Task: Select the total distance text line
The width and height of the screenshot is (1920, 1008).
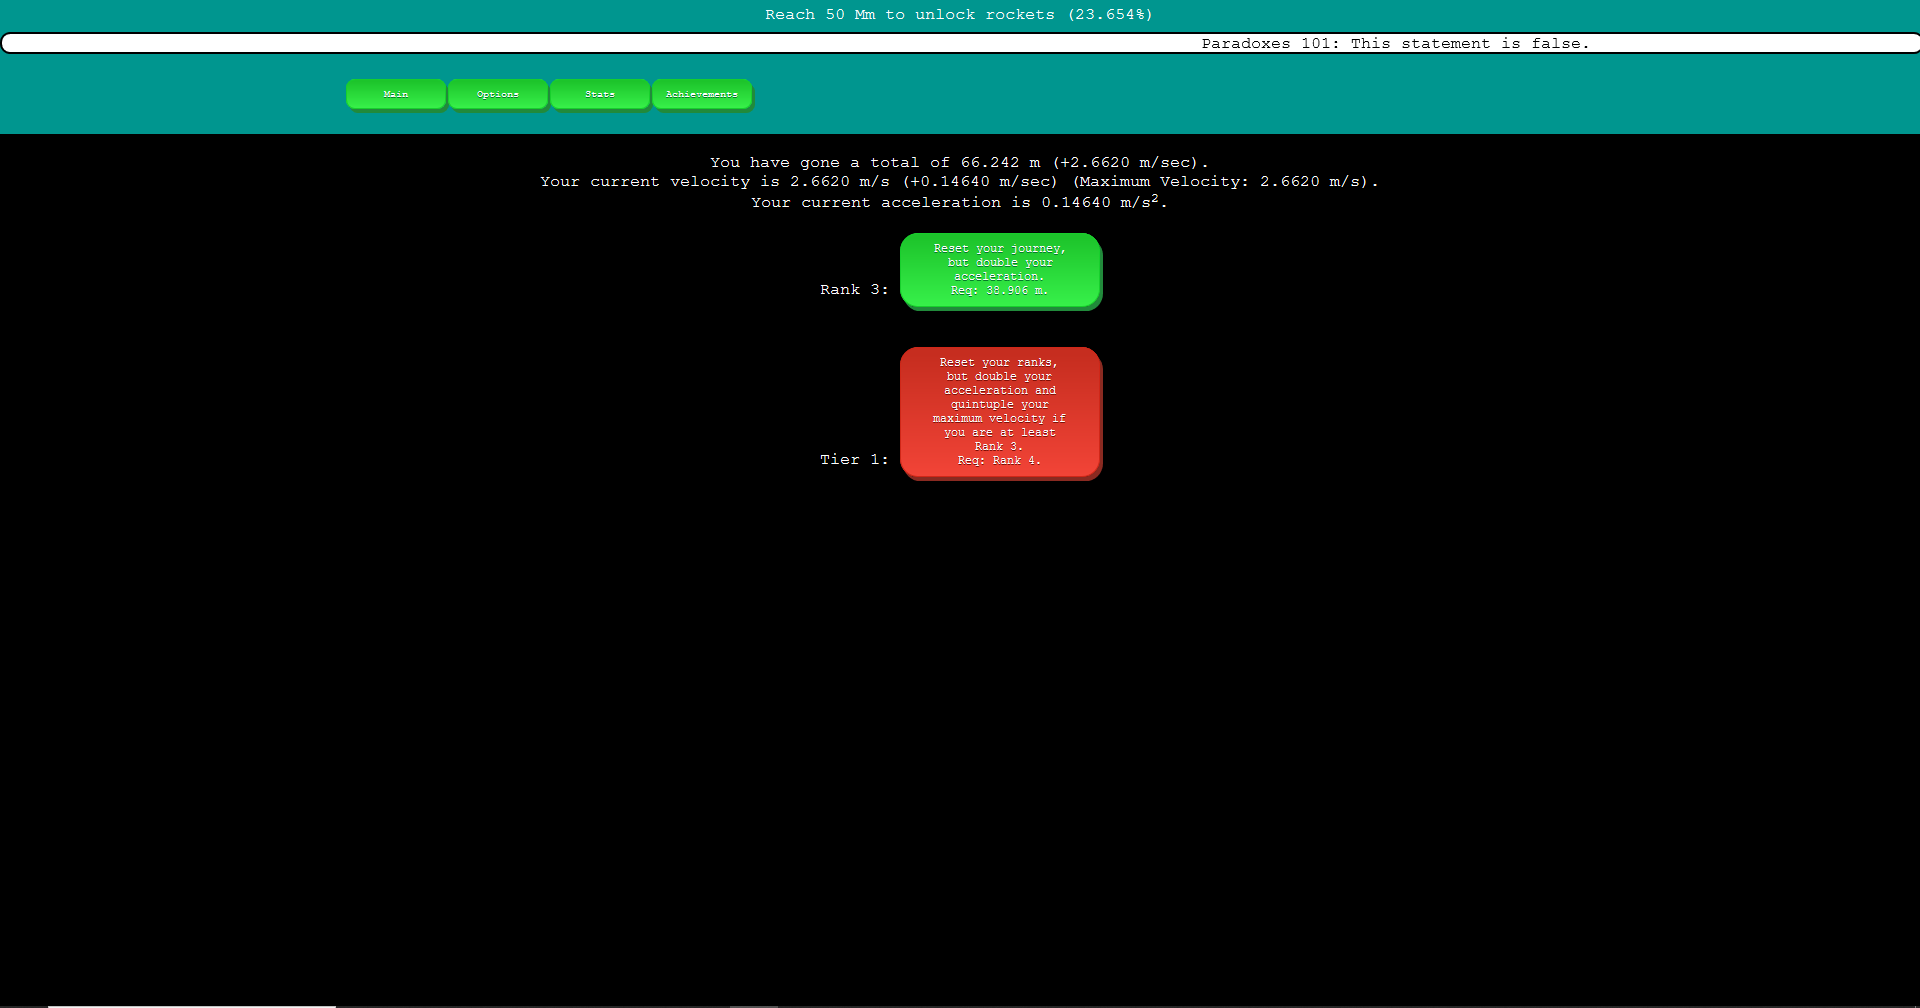Action: click(x=960, y=162)
